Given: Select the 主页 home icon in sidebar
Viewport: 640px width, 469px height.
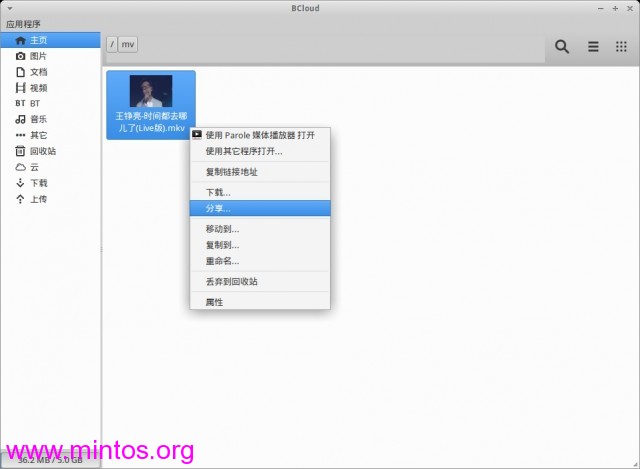Looking at the screenshot, I should pos(20,40).
